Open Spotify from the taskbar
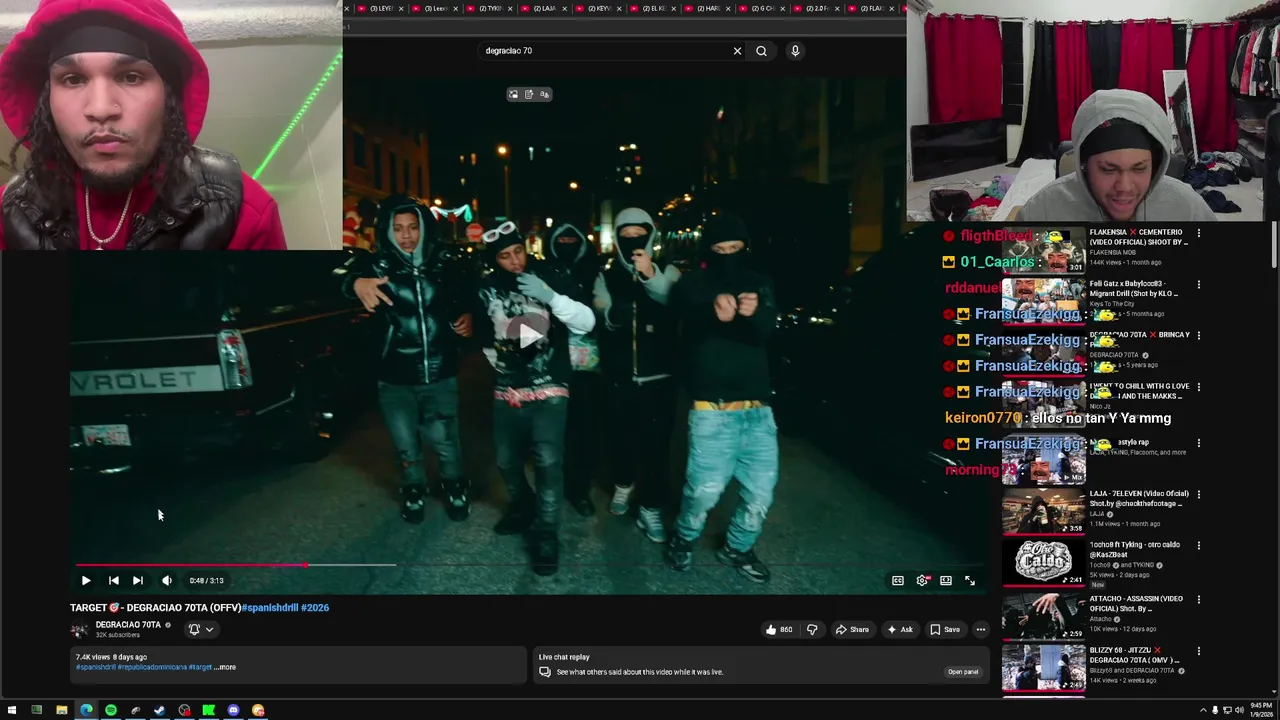Image resolution: width=1280 pixels, height=720 pixels. (x=111, y=710)
